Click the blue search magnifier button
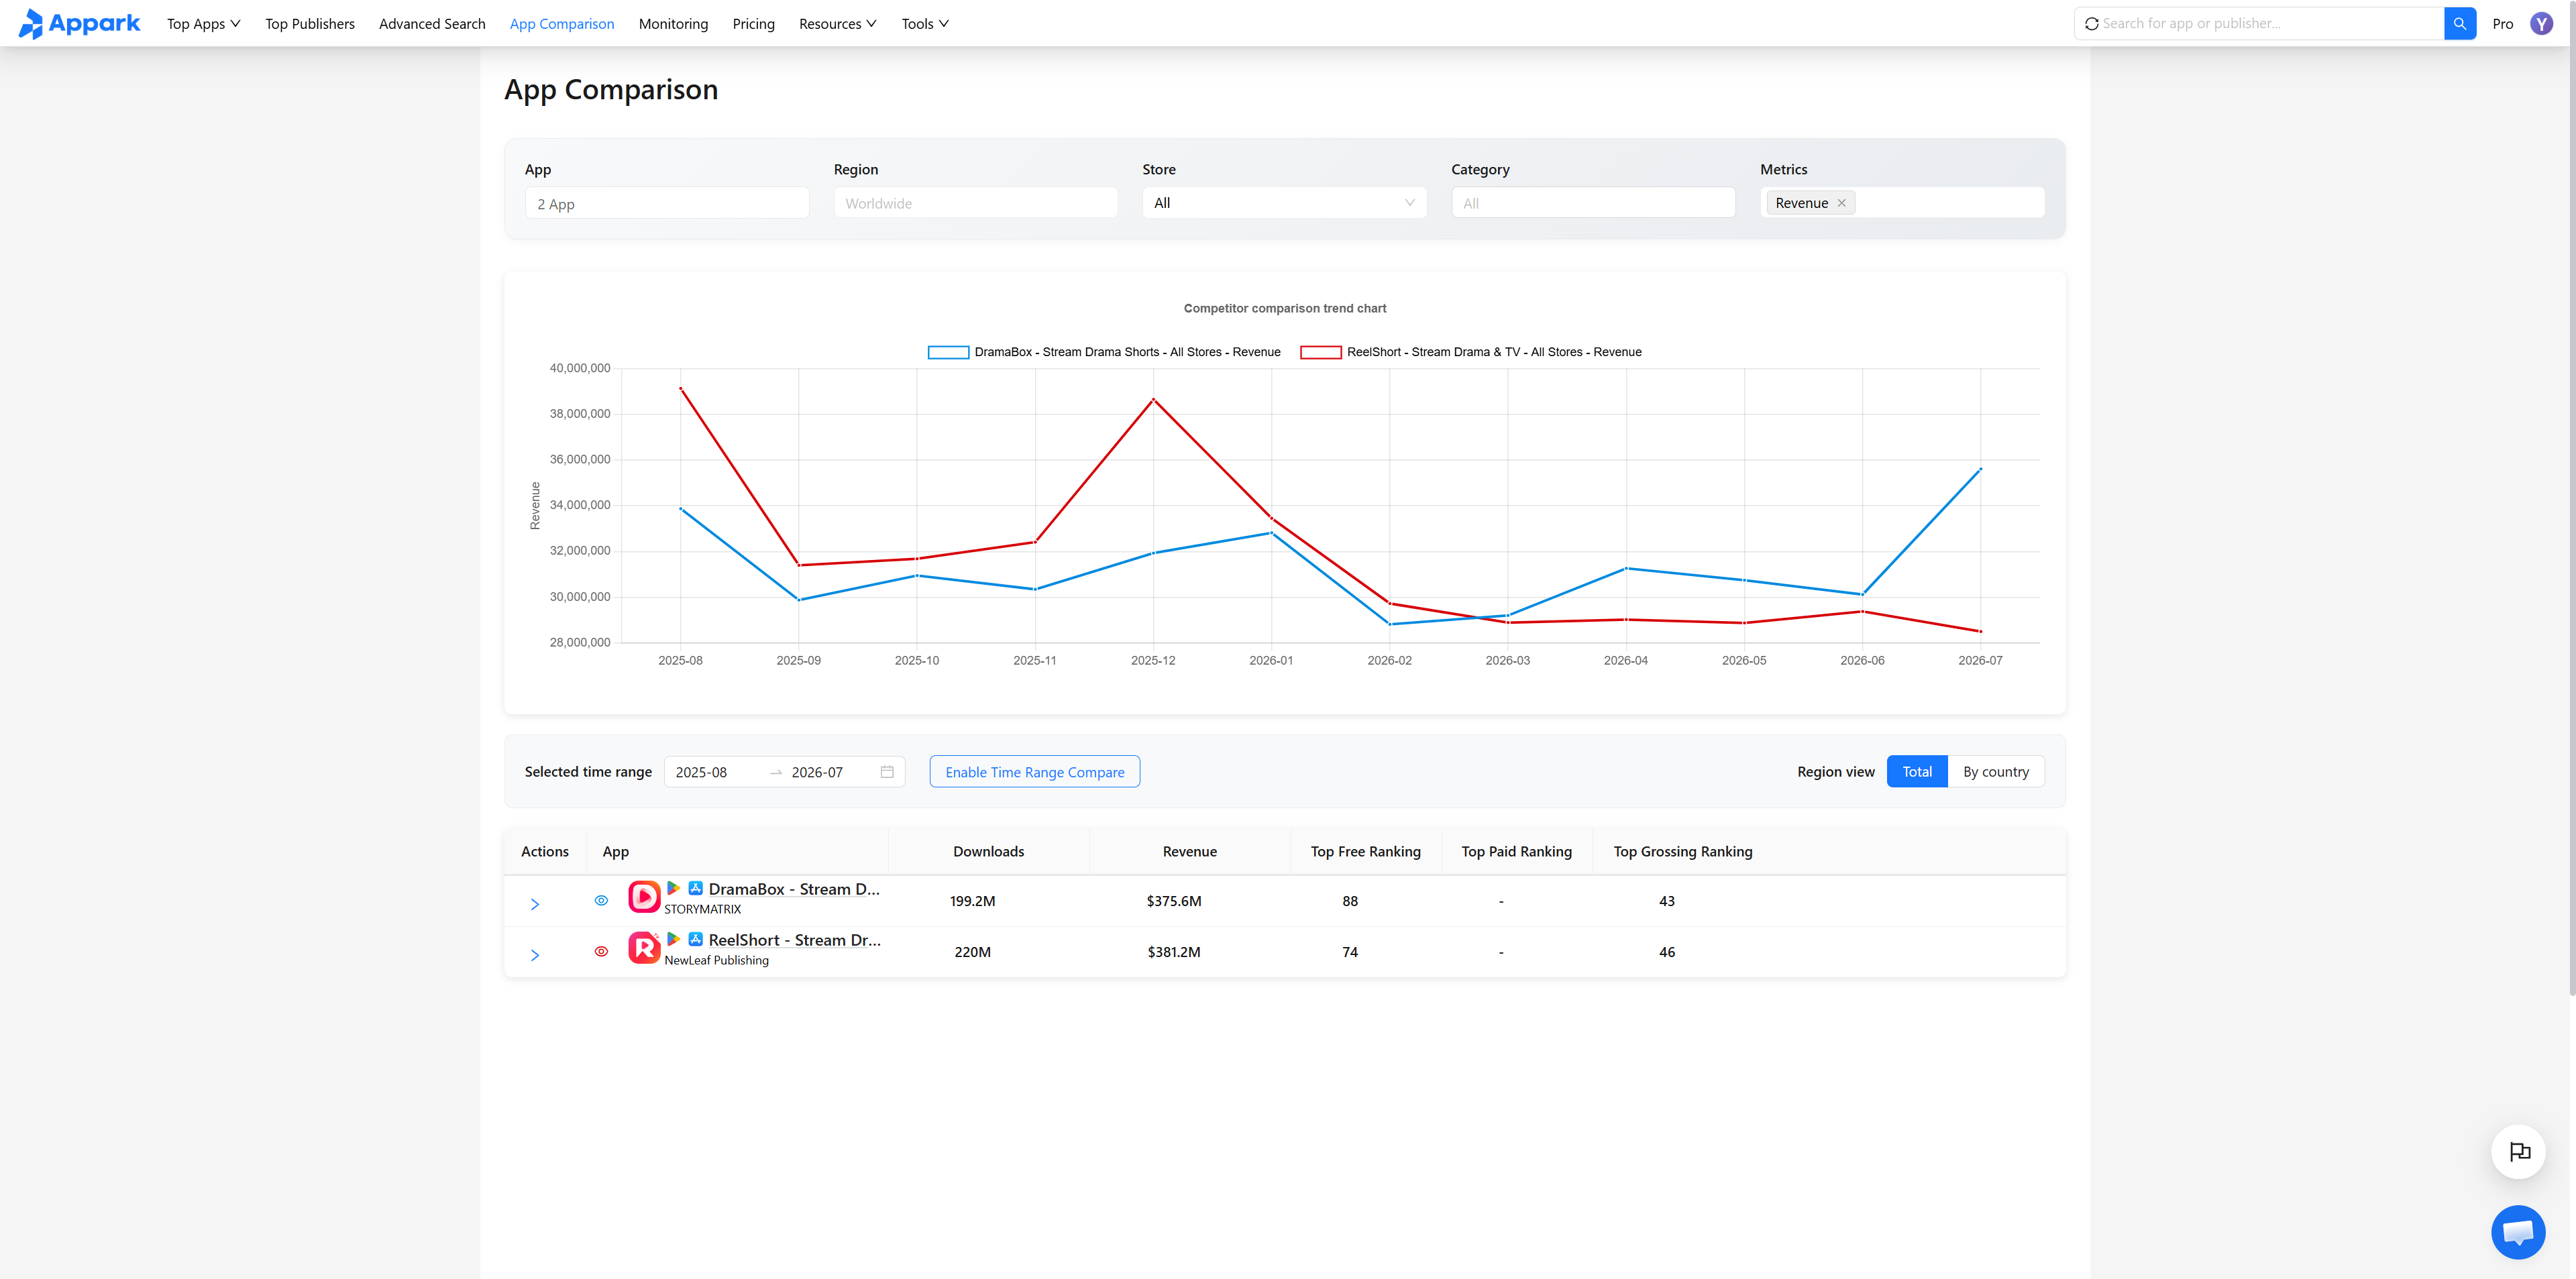The height and width of the screenshot is (1279, 2576). click(2459, 23)
